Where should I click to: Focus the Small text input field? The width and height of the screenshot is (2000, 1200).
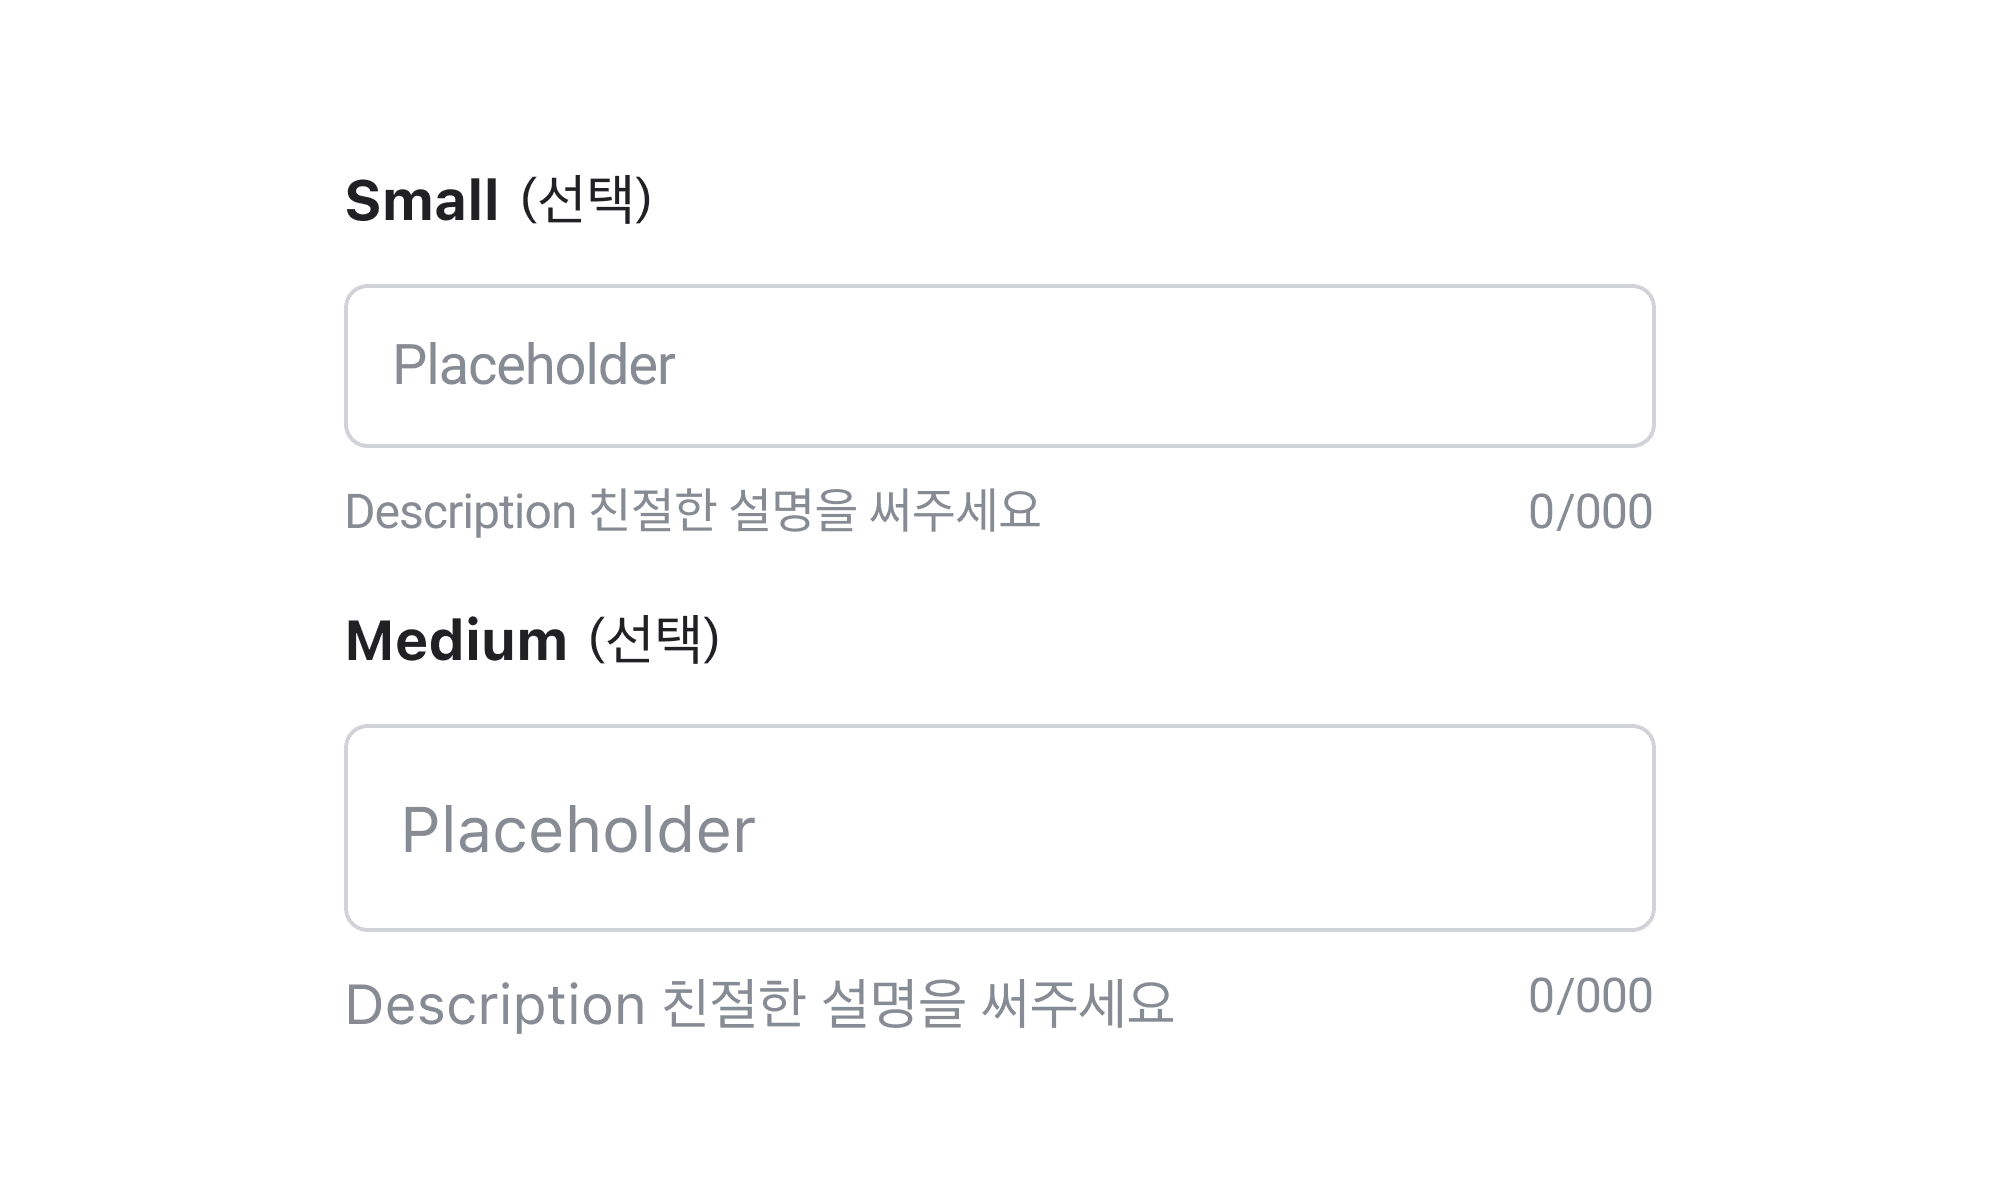[x=1000, y=366]
